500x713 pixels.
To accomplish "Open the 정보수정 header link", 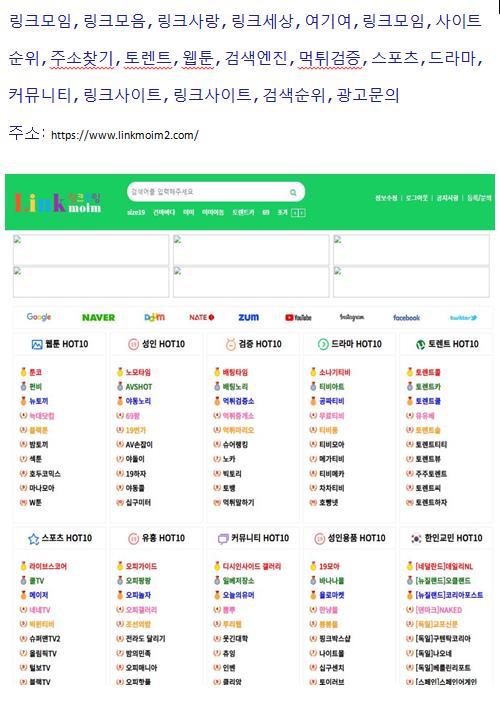I will [386, 198].
